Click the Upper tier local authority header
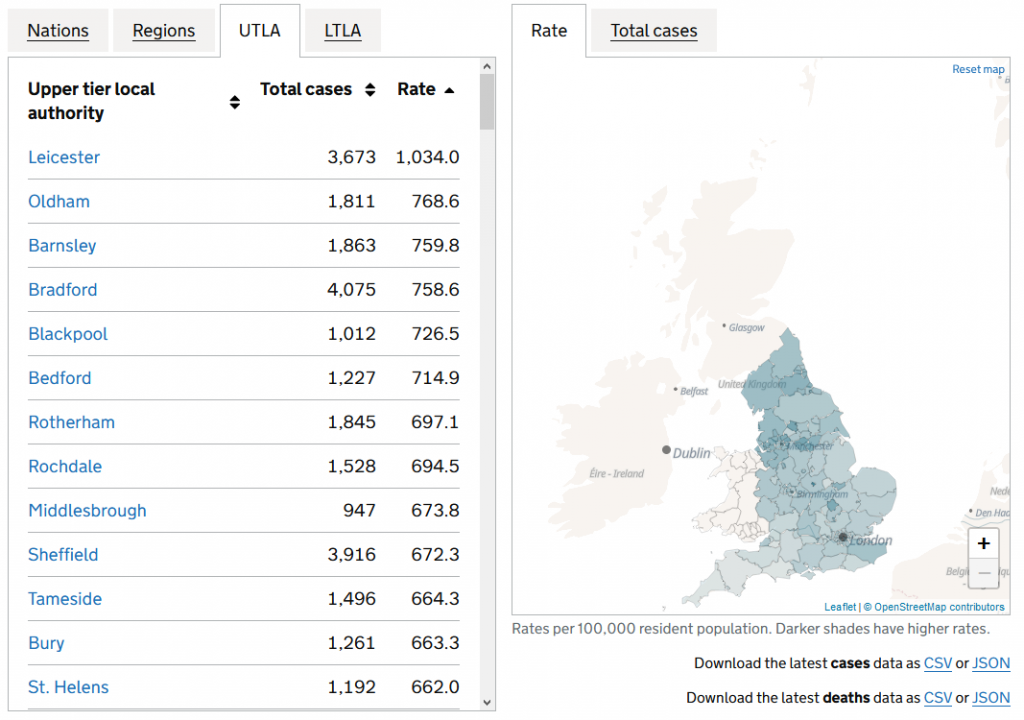This screenshot has width=1024, height=720. tap(91, 101)
